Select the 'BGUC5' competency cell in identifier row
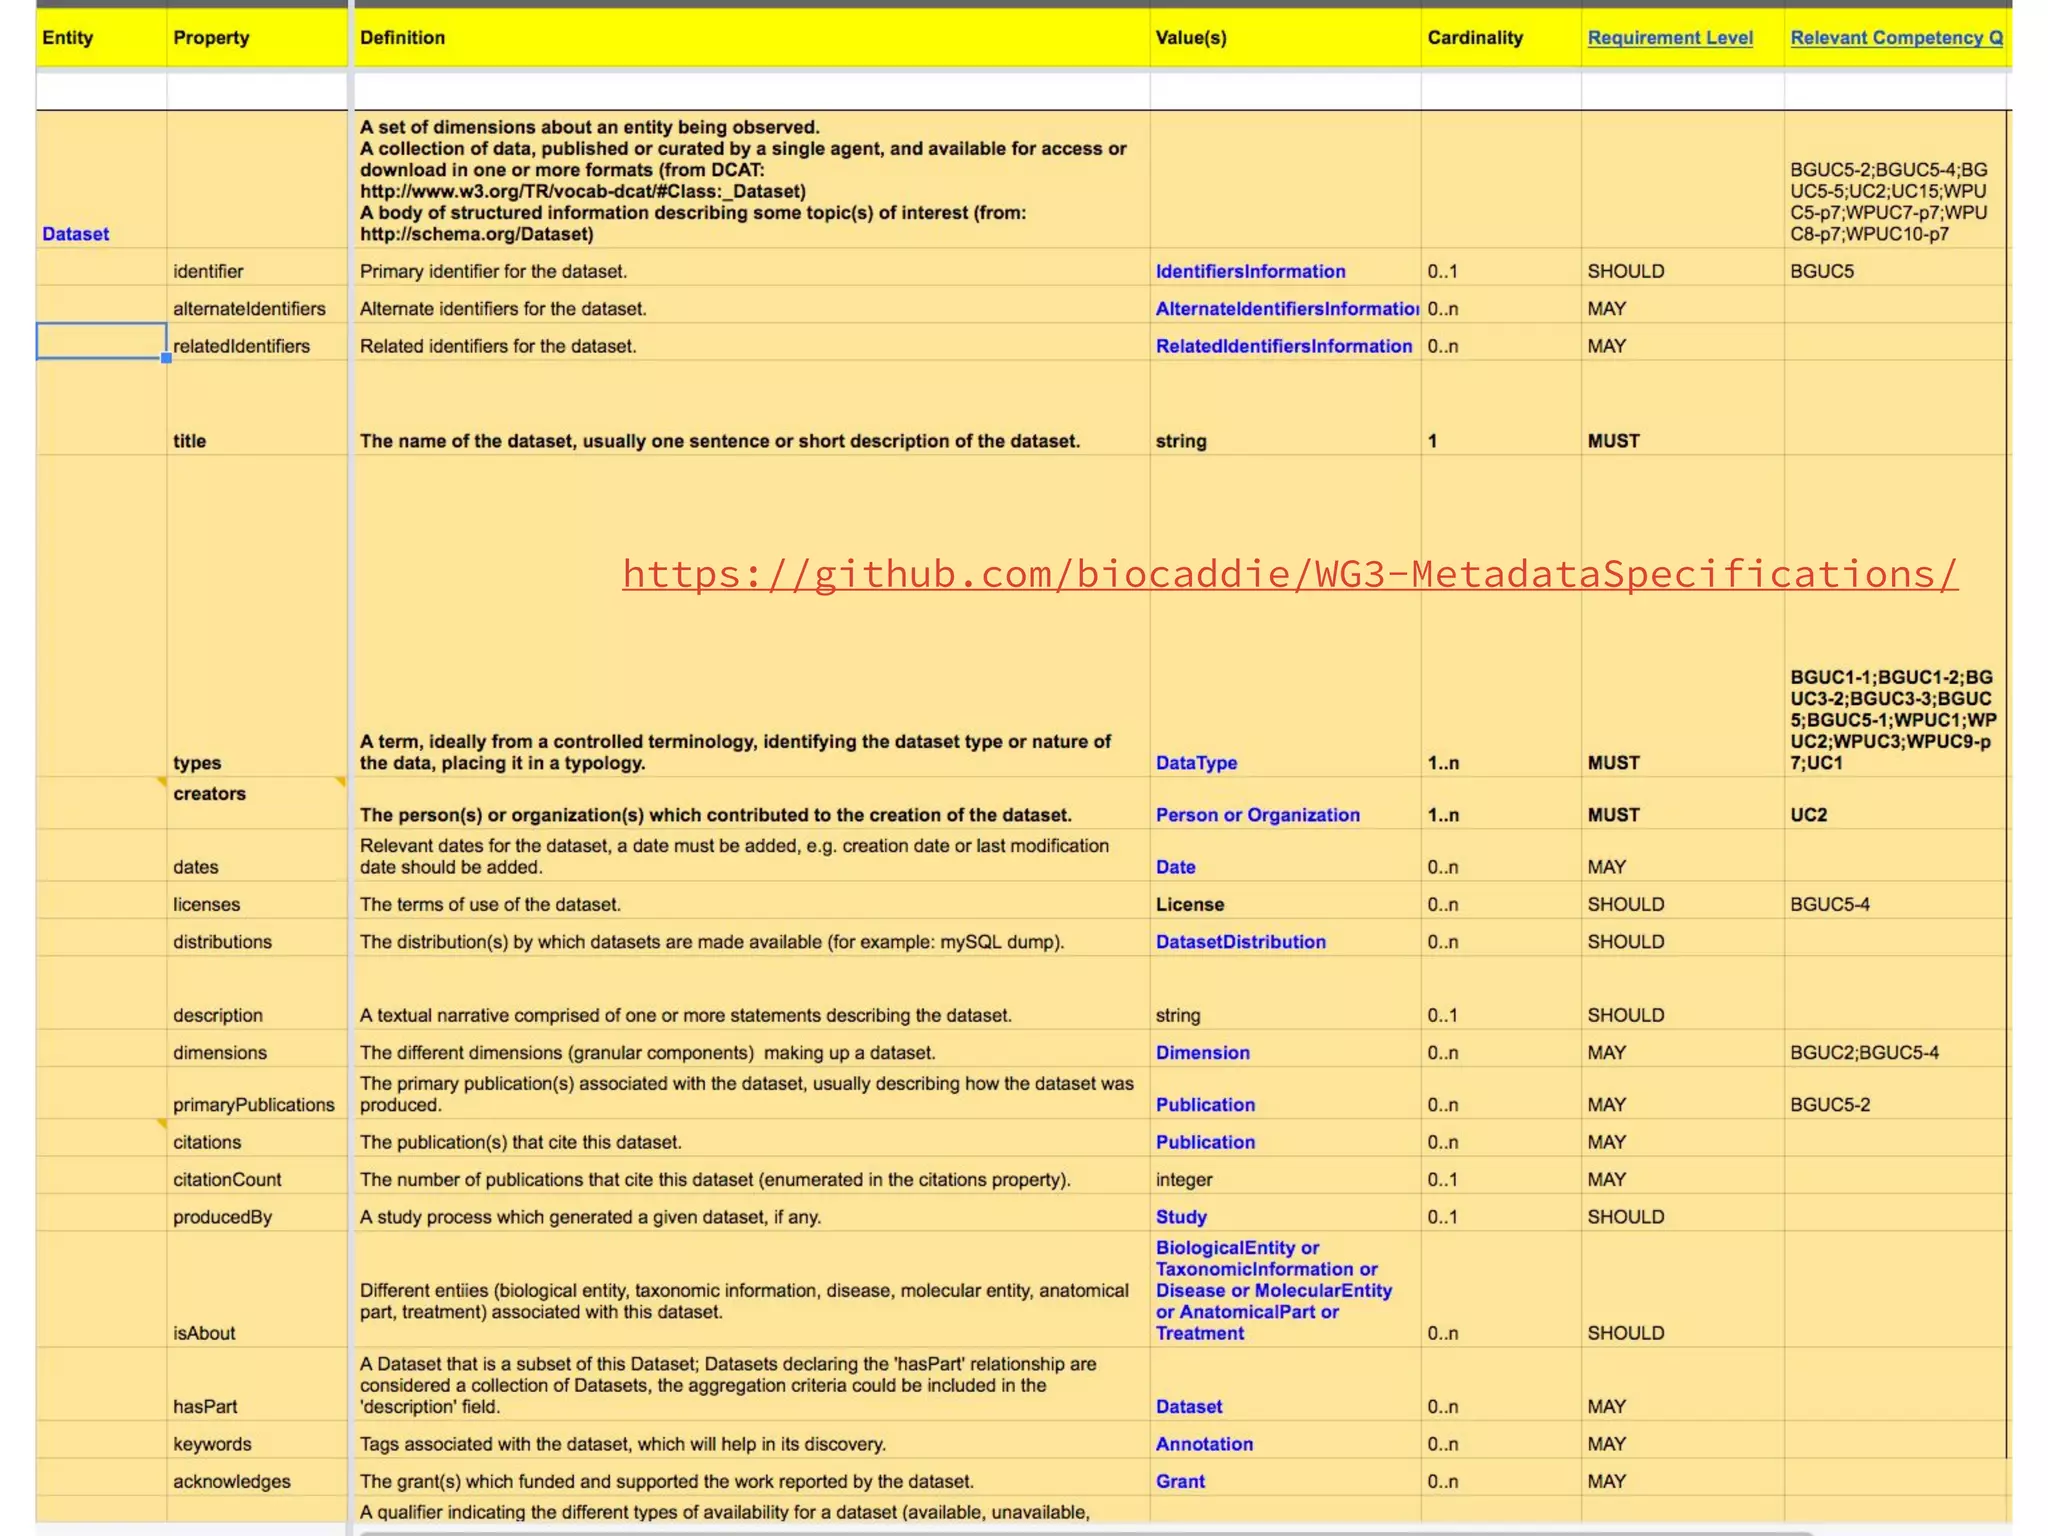The image size is (2048, 1536). click(x=1895, y=268)
